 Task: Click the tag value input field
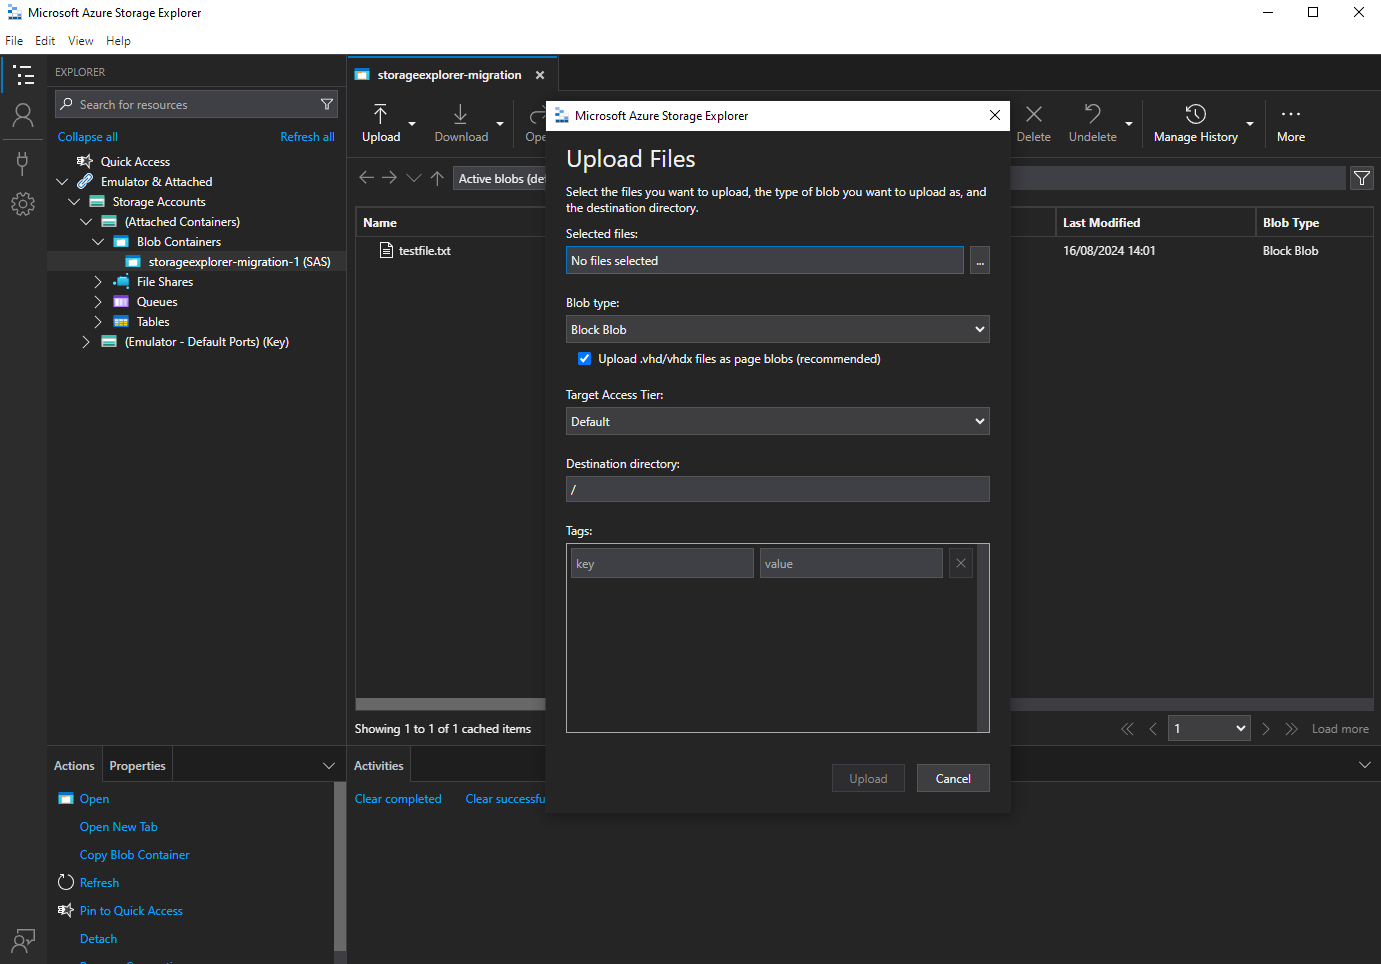851,563
